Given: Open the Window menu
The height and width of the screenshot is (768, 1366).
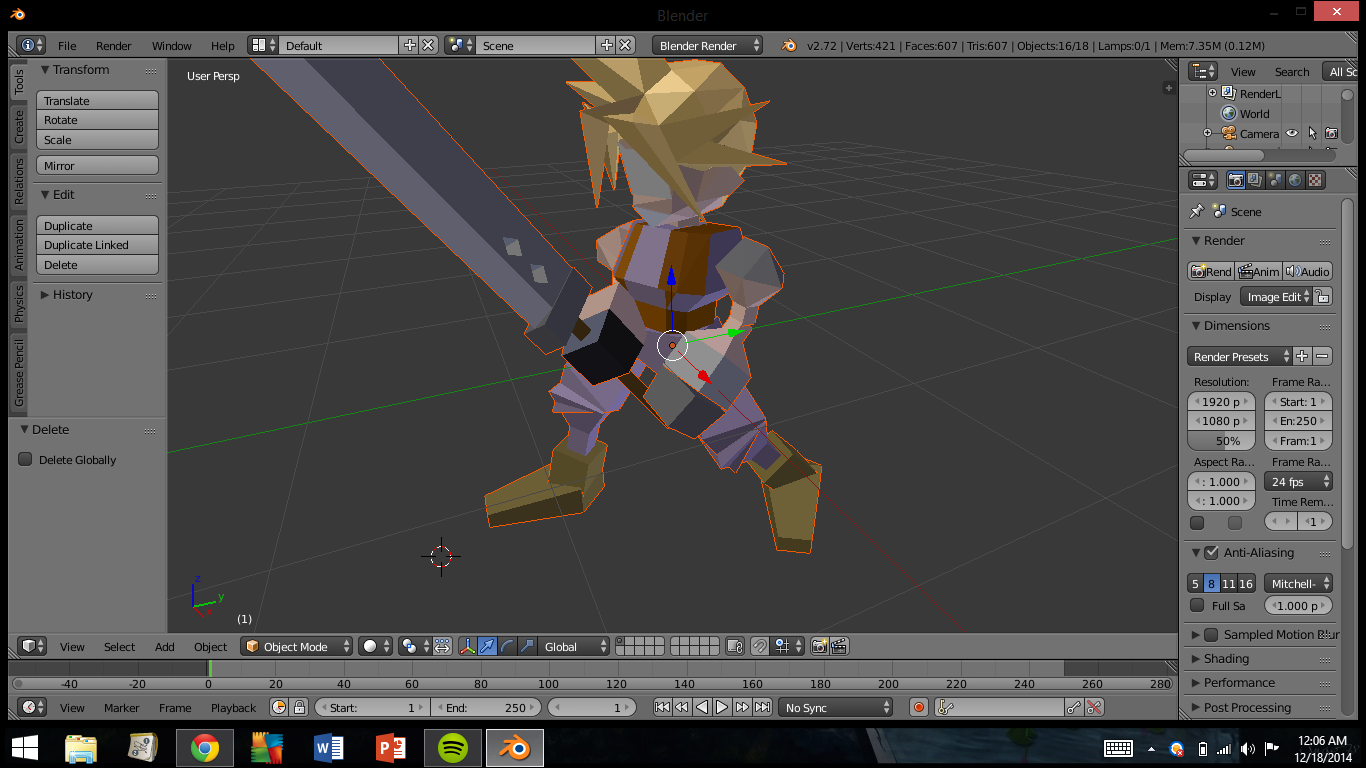Looking at the screenshot, I should (x=172, y=46).
